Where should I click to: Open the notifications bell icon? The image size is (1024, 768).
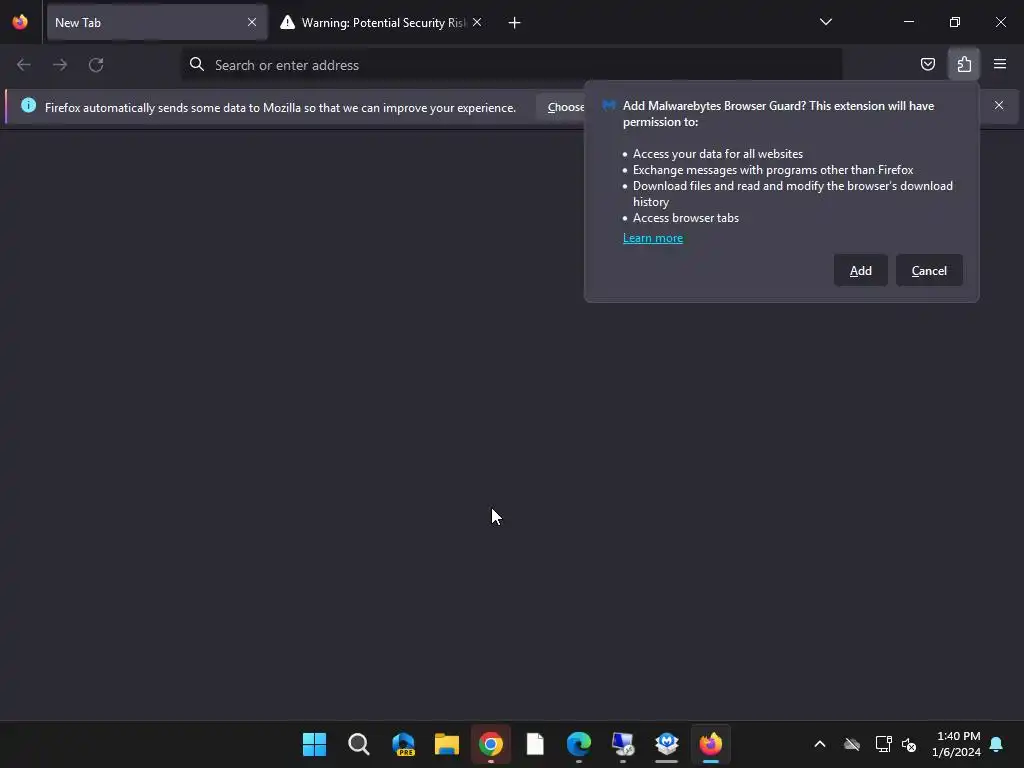[x=997, y=744]
